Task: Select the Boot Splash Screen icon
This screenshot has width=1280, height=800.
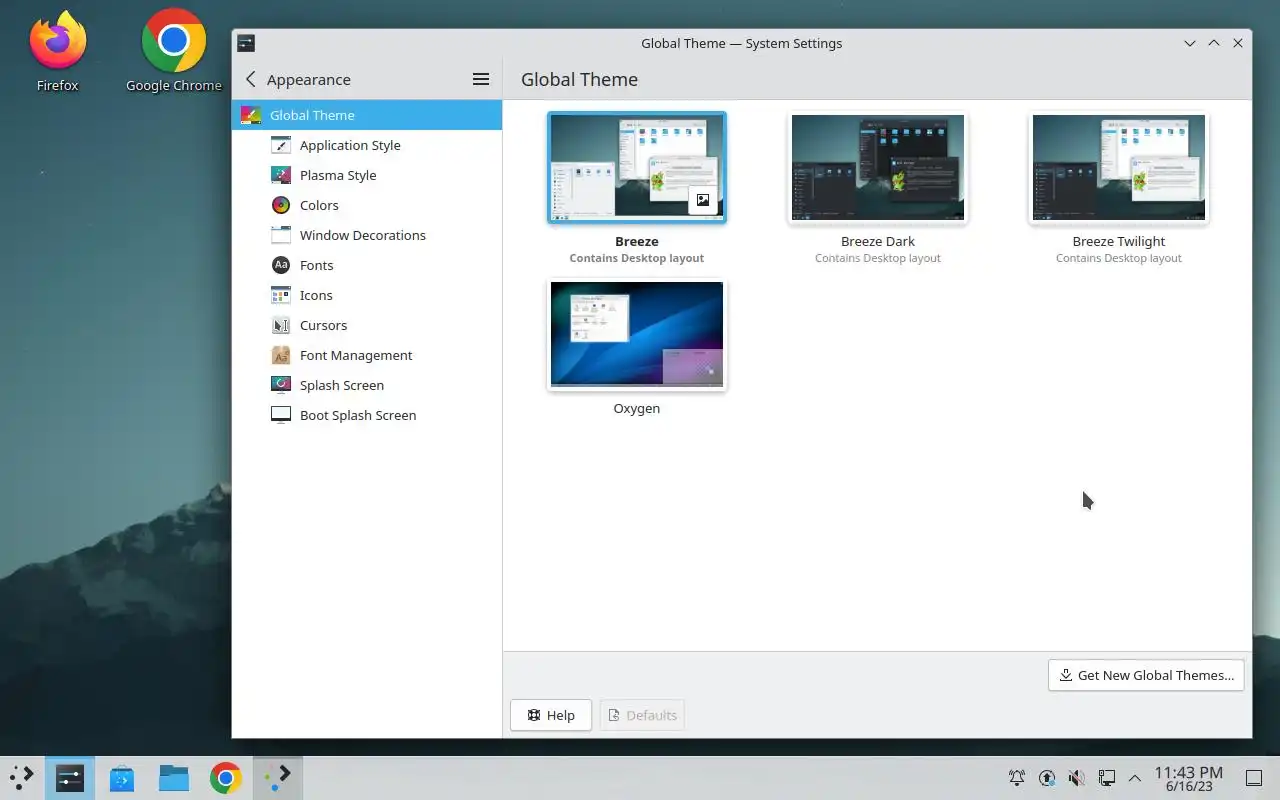Action: click(281, 415)
